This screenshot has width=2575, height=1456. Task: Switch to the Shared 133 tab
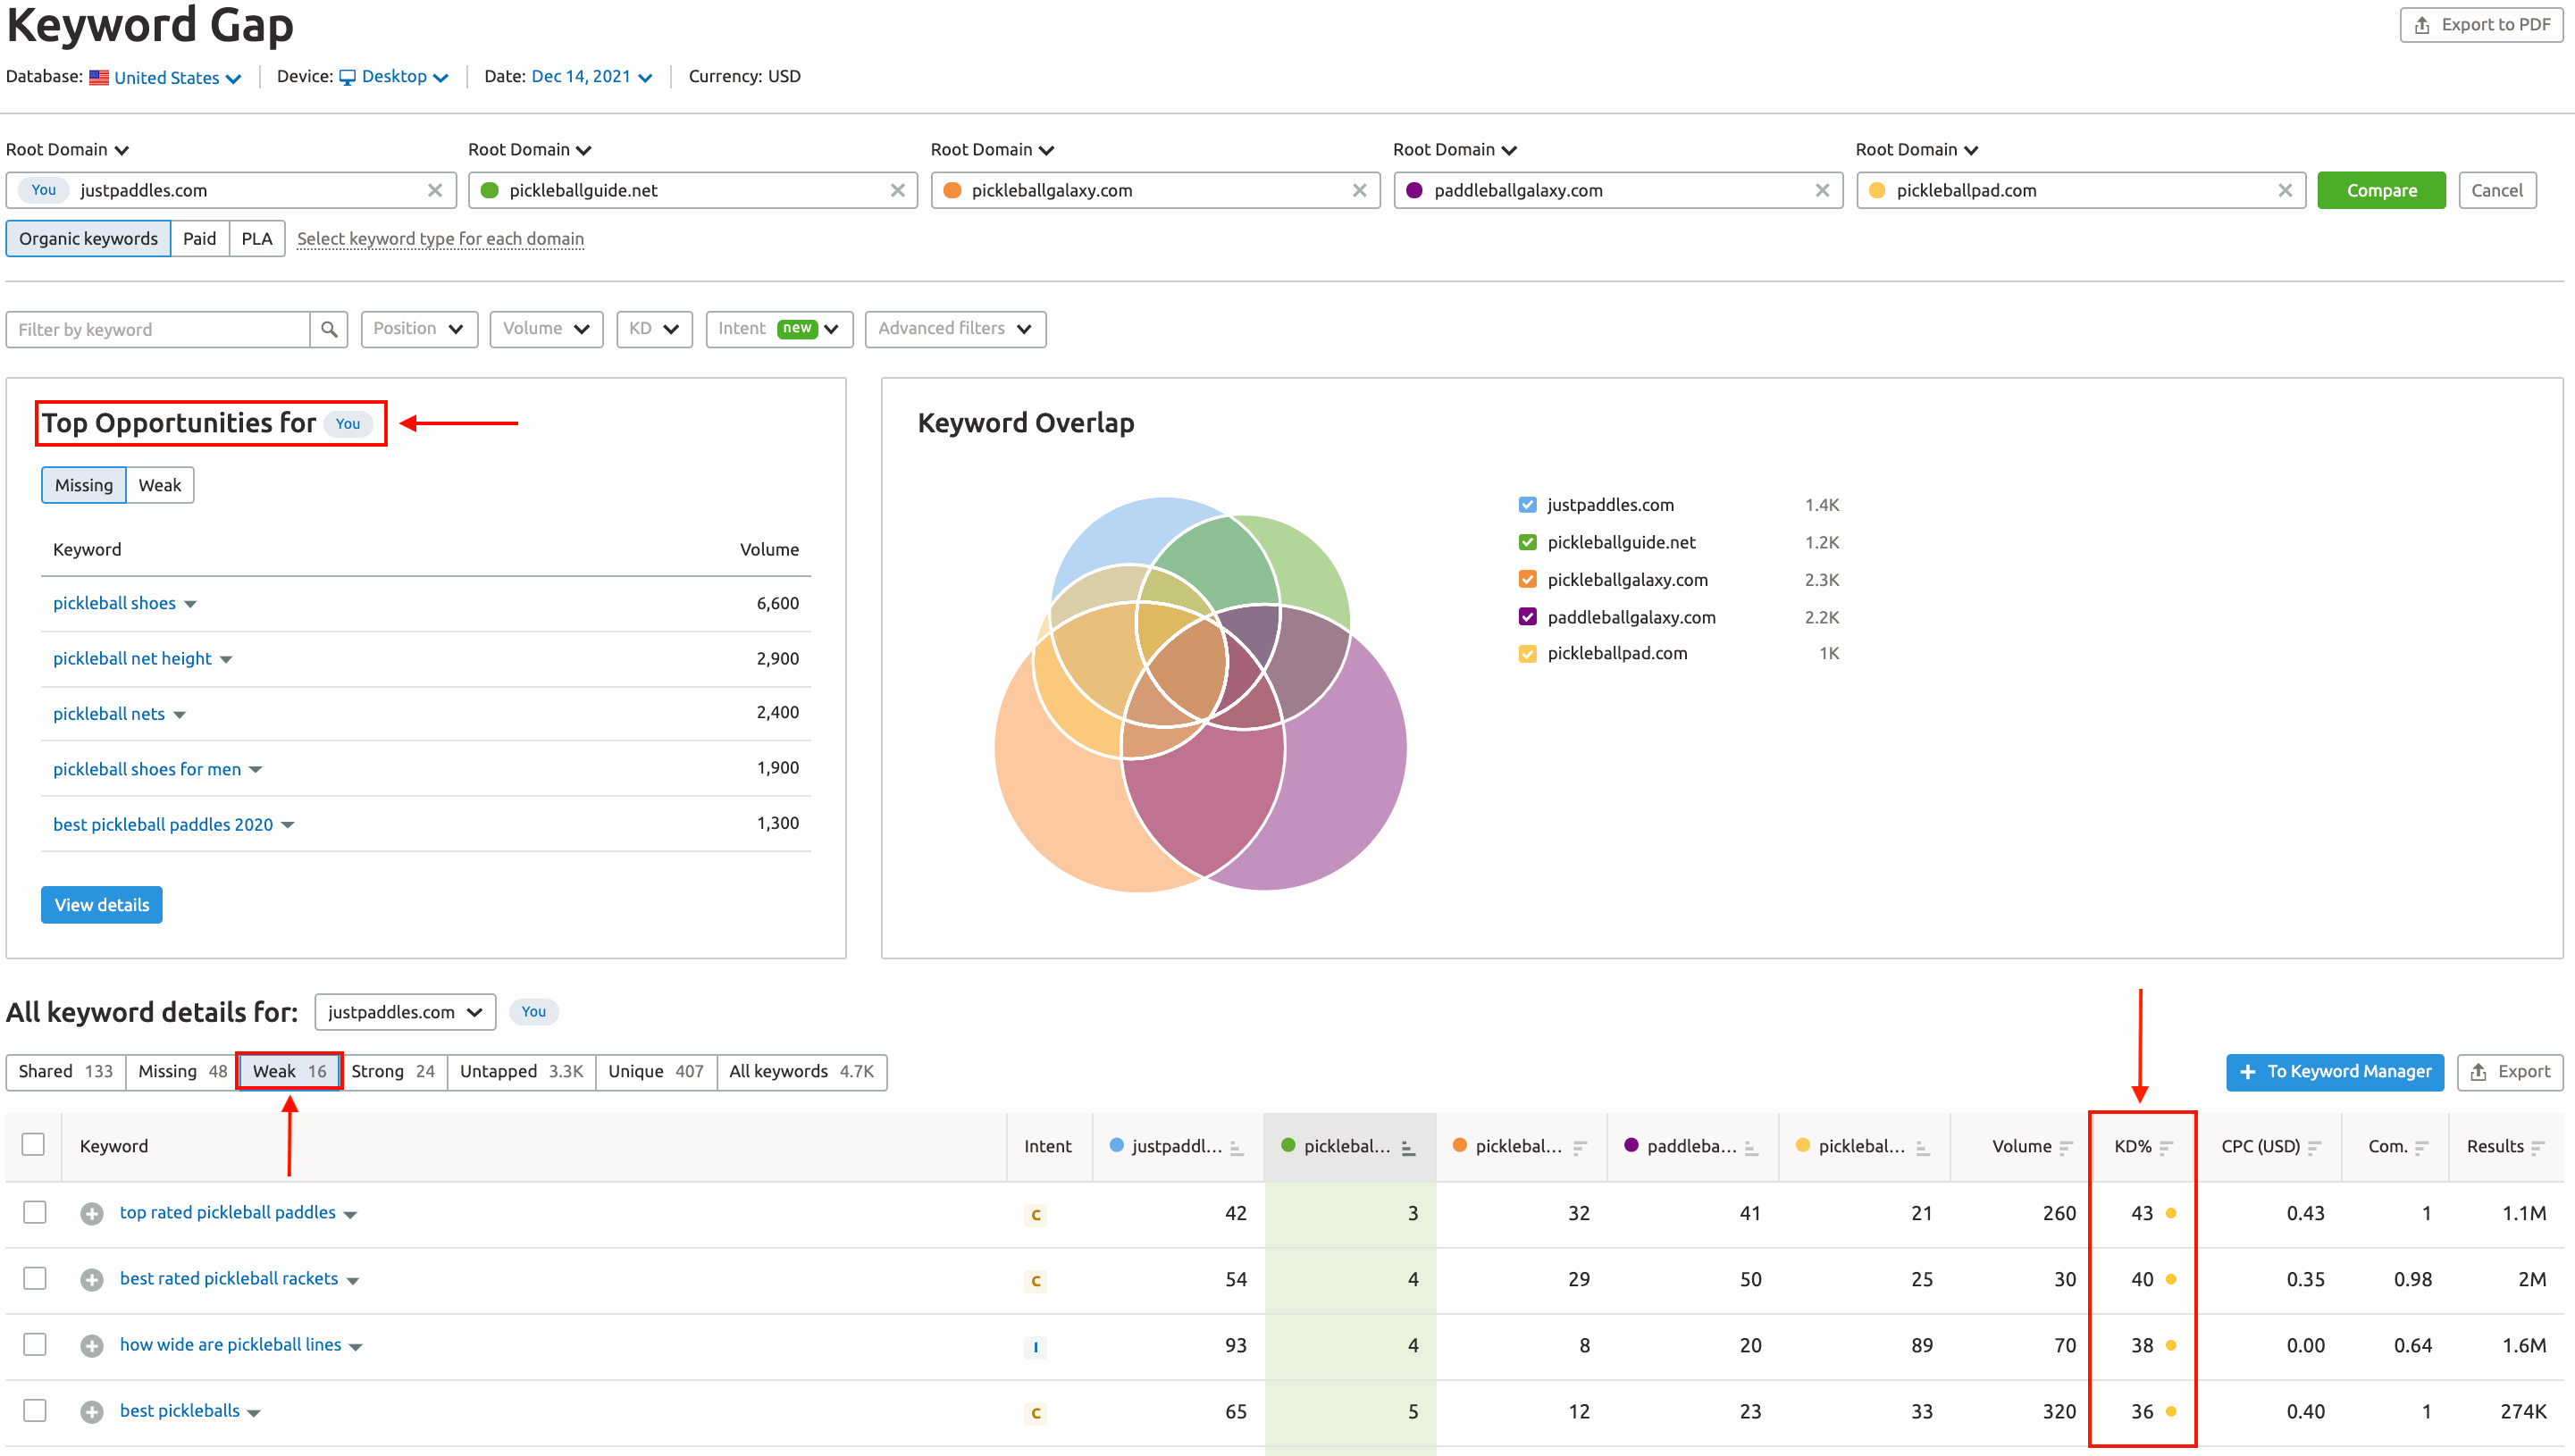coord(65,1071)
